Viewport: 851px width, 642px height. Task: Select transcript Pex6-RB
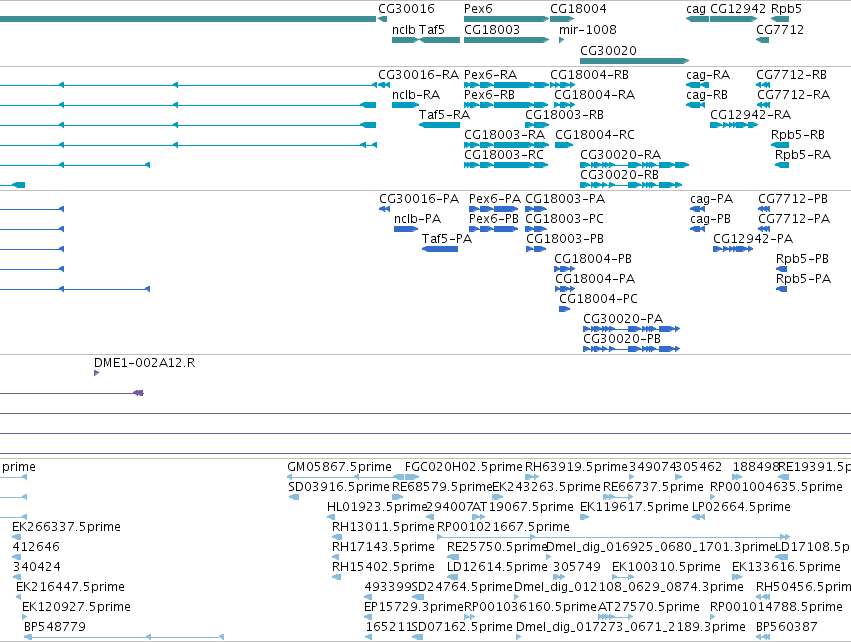pyautogui.click(x=506, y=105)
